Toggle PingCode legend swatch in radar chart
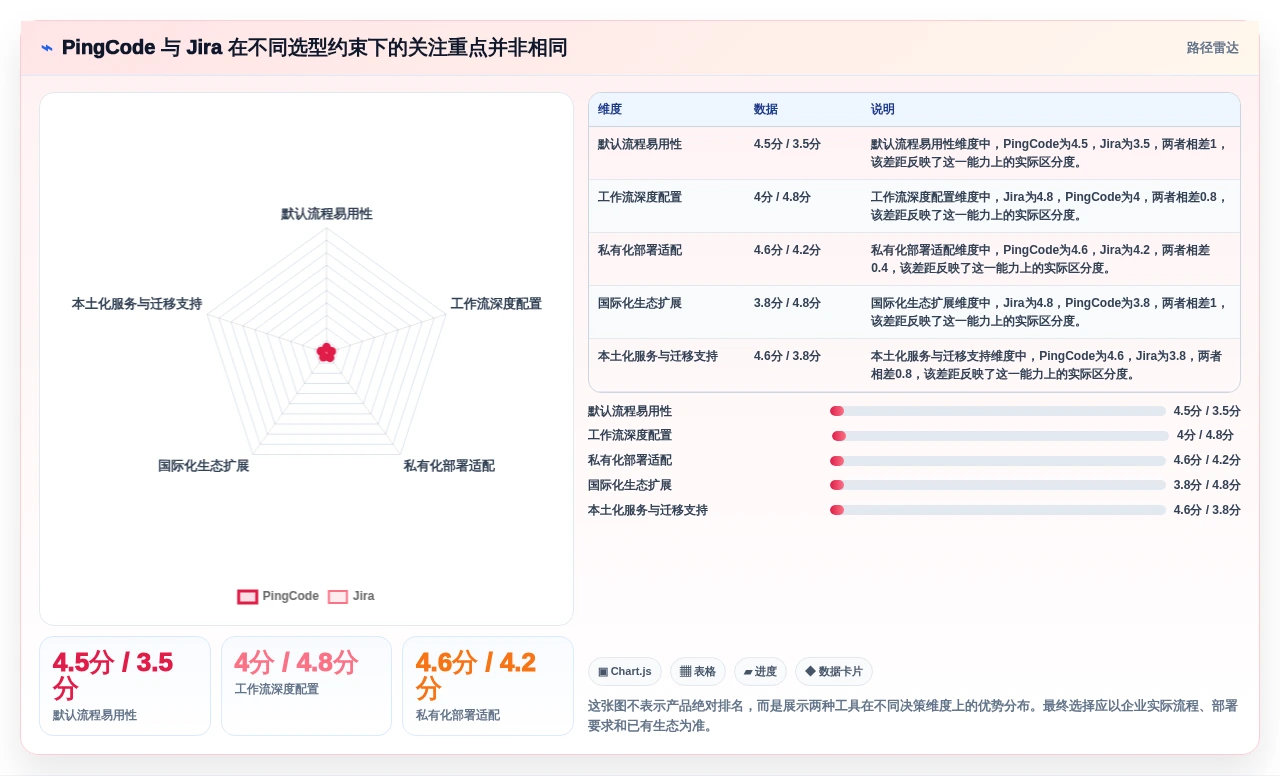Viewport: 1280px width, 776px height. [248, 596]
